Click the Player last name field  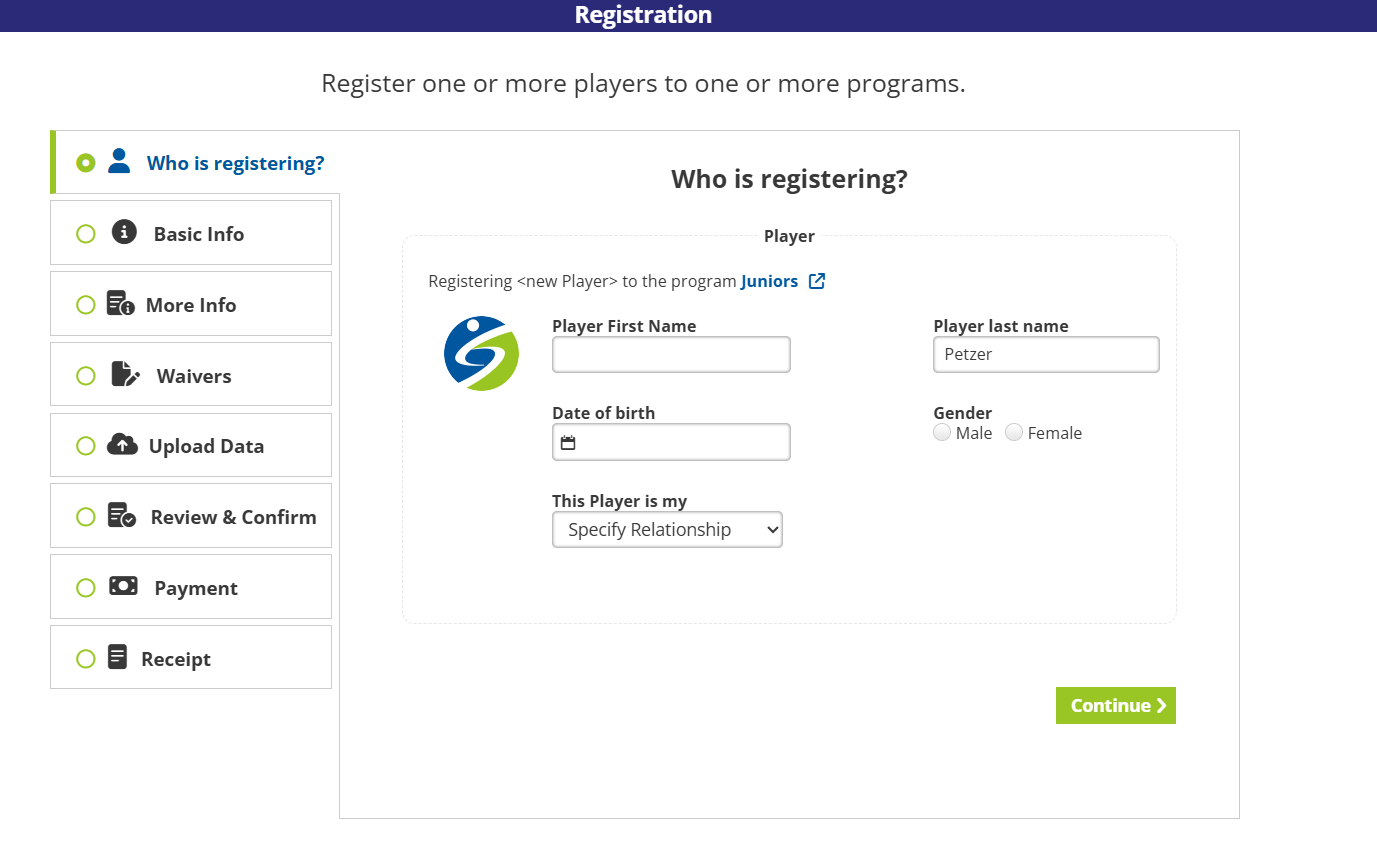click(1046, 354)
